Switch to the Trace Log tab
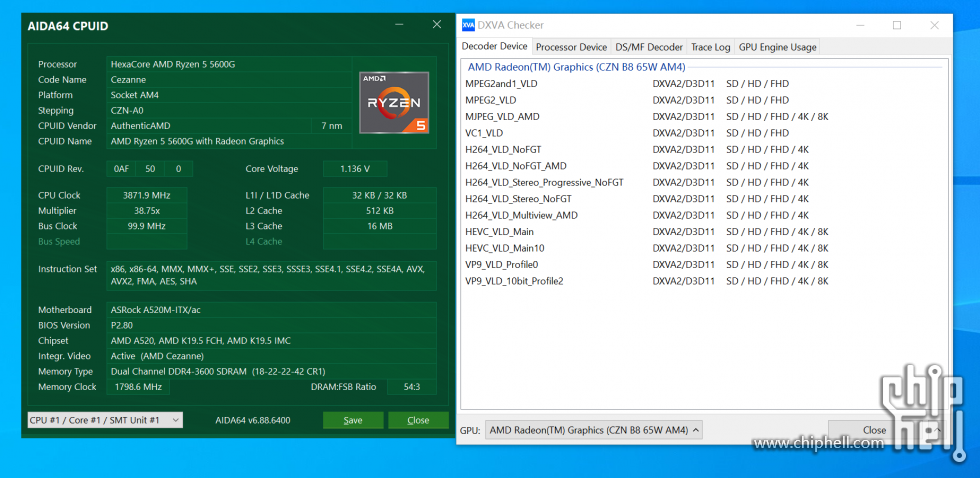 coord(711,47)
